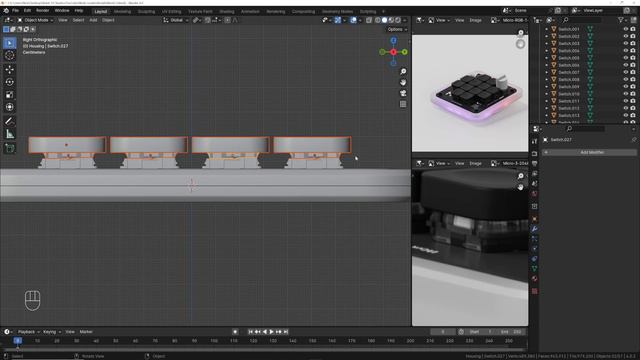The image size is (640, 360).
Task: Click the outliner search field
Action: pyautogui.click(x=581, y=20)
